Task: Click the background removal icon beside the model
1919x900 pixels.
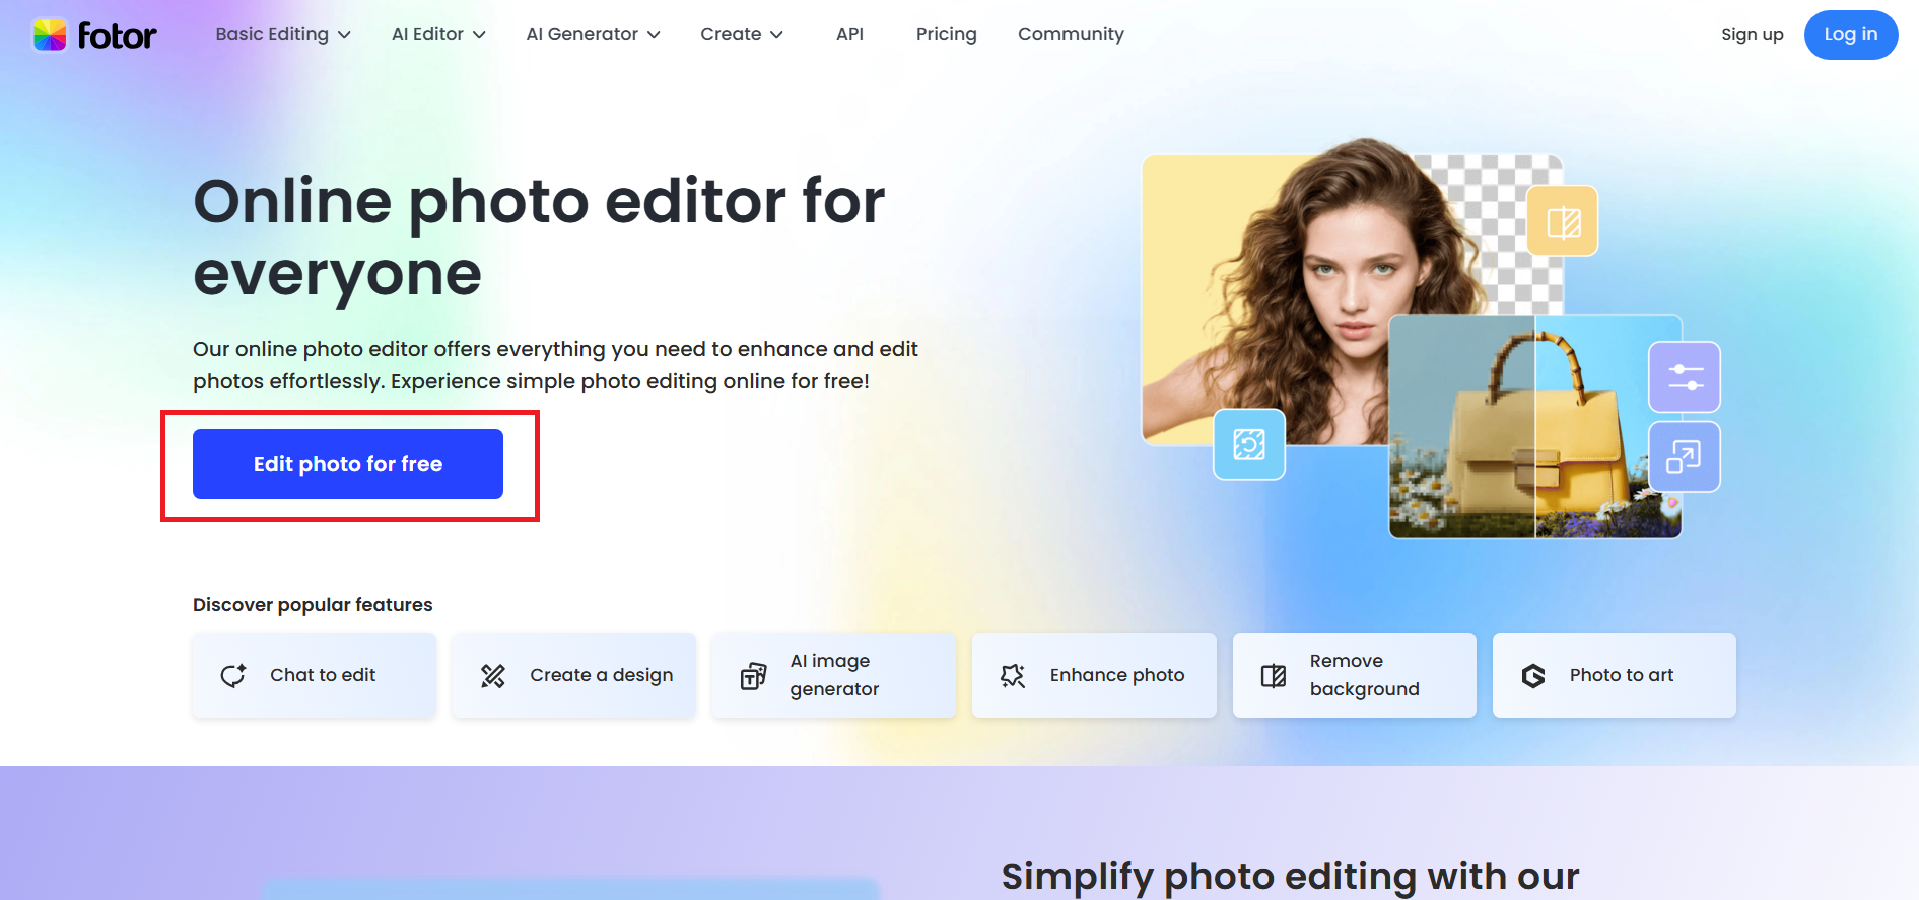Action: [x=1249, y=445]
